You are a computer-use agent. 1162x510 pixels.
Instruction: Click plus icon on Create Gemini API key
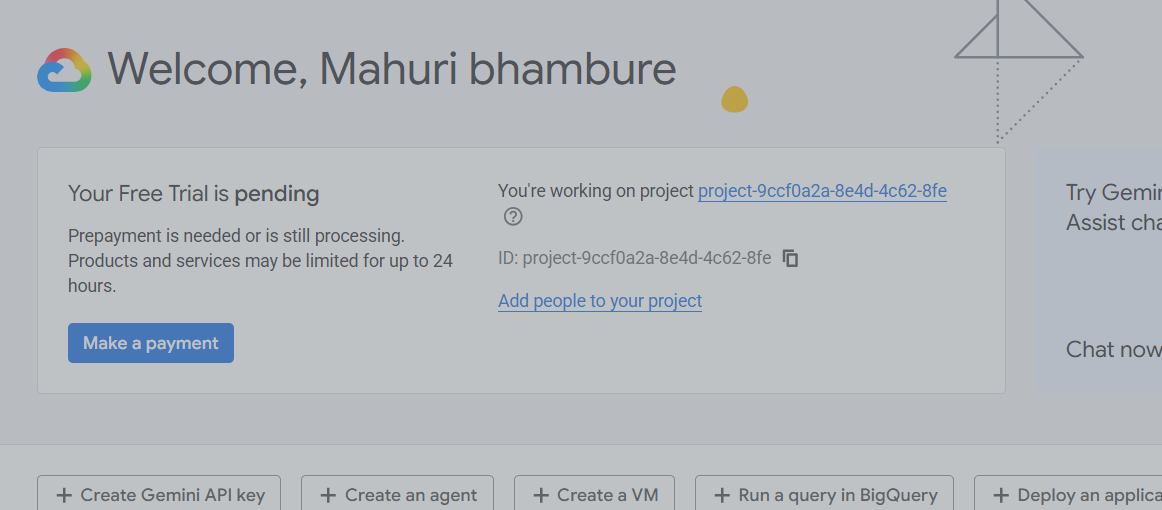(x=64, y=495)
